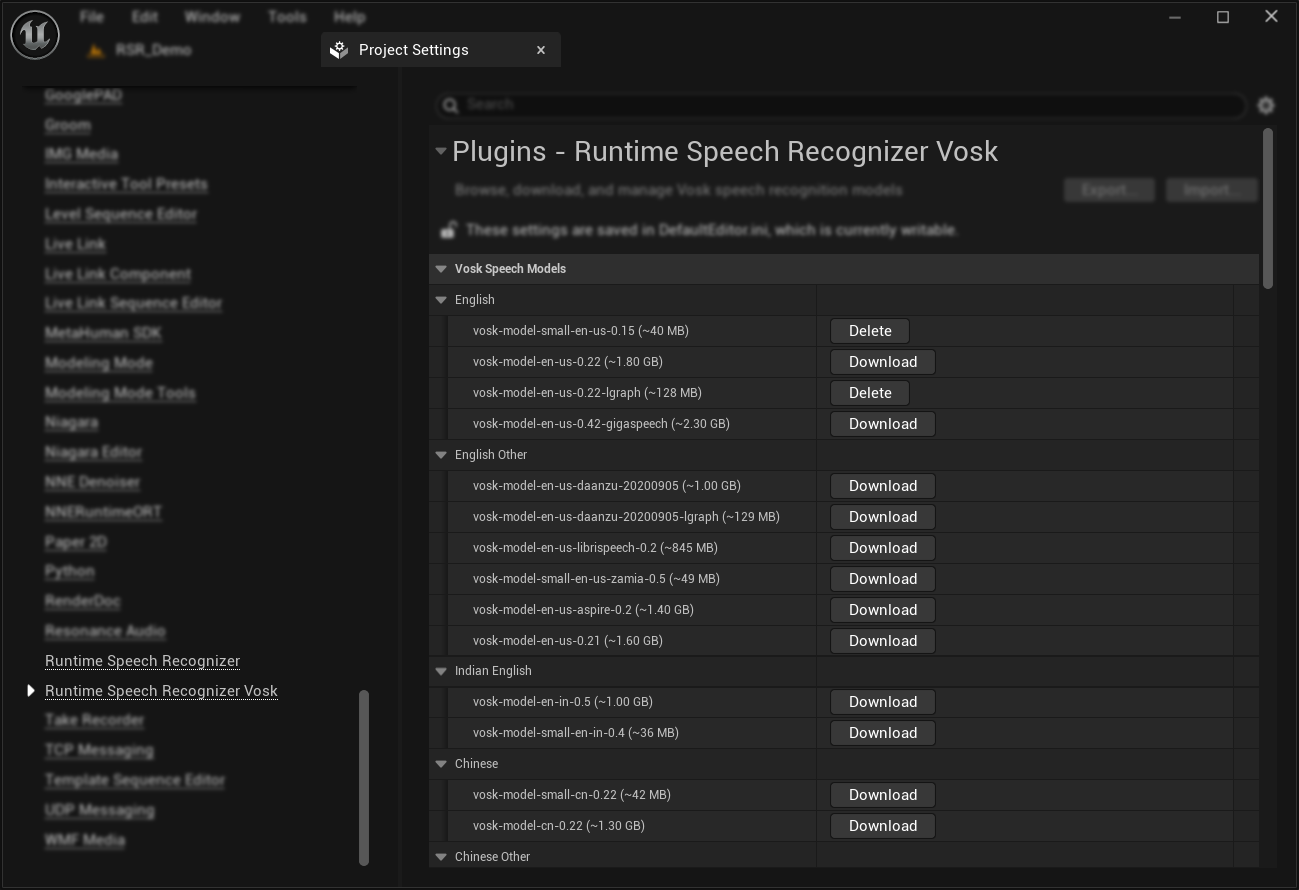Click the settings search field
This screenshot has width=1299, height=890.
click(x=842, y=105)
